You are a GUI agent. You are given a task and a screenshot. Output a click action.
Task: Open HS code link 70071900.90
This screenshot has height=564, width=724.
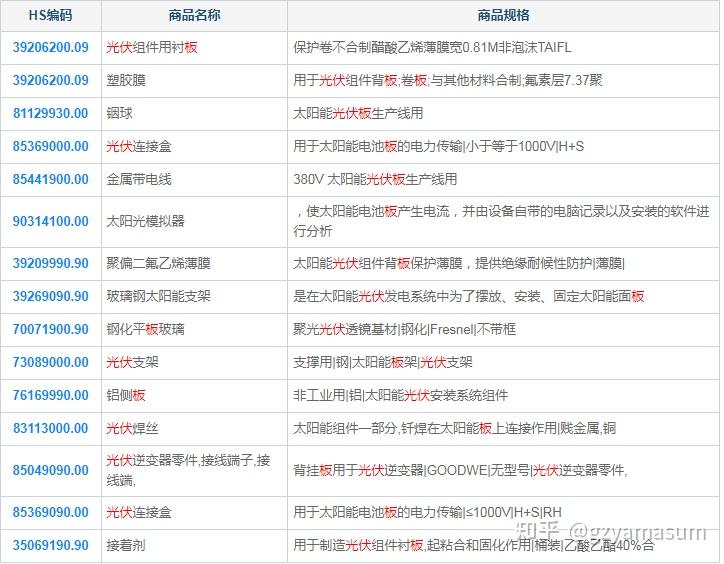pyautogui.click(x=50, y=329)
